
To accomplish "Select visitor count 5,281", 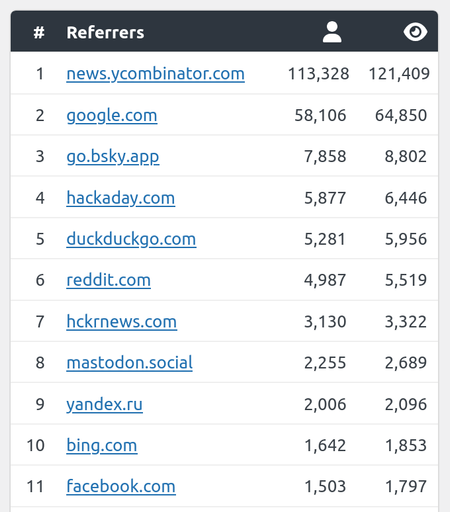I will pyautogui.click(x=325, y=239).
